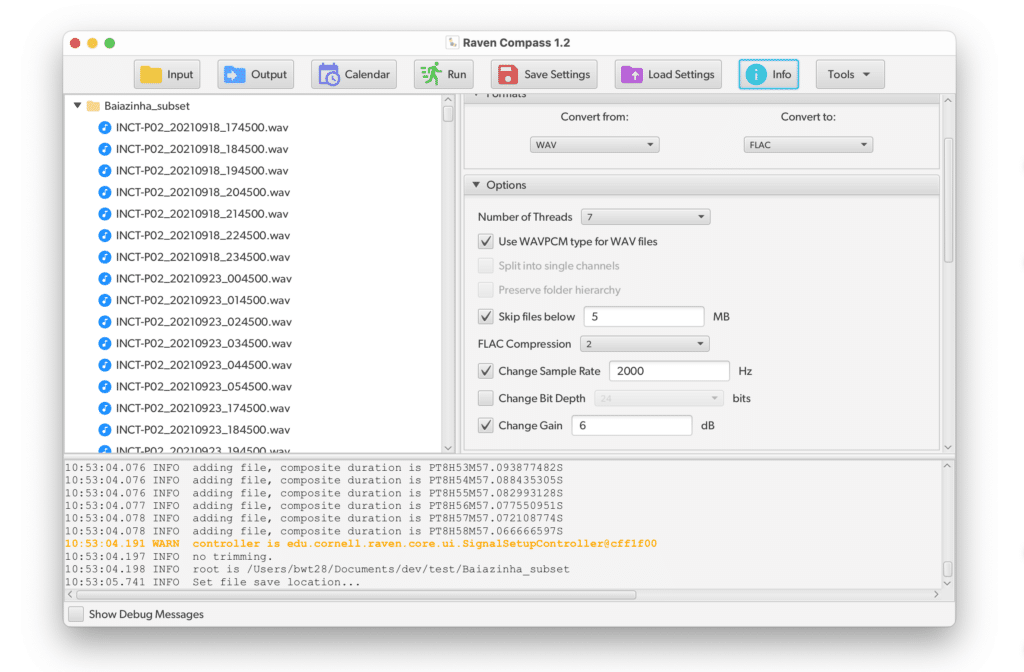Click the Save Settings icon

pos(511,73)
